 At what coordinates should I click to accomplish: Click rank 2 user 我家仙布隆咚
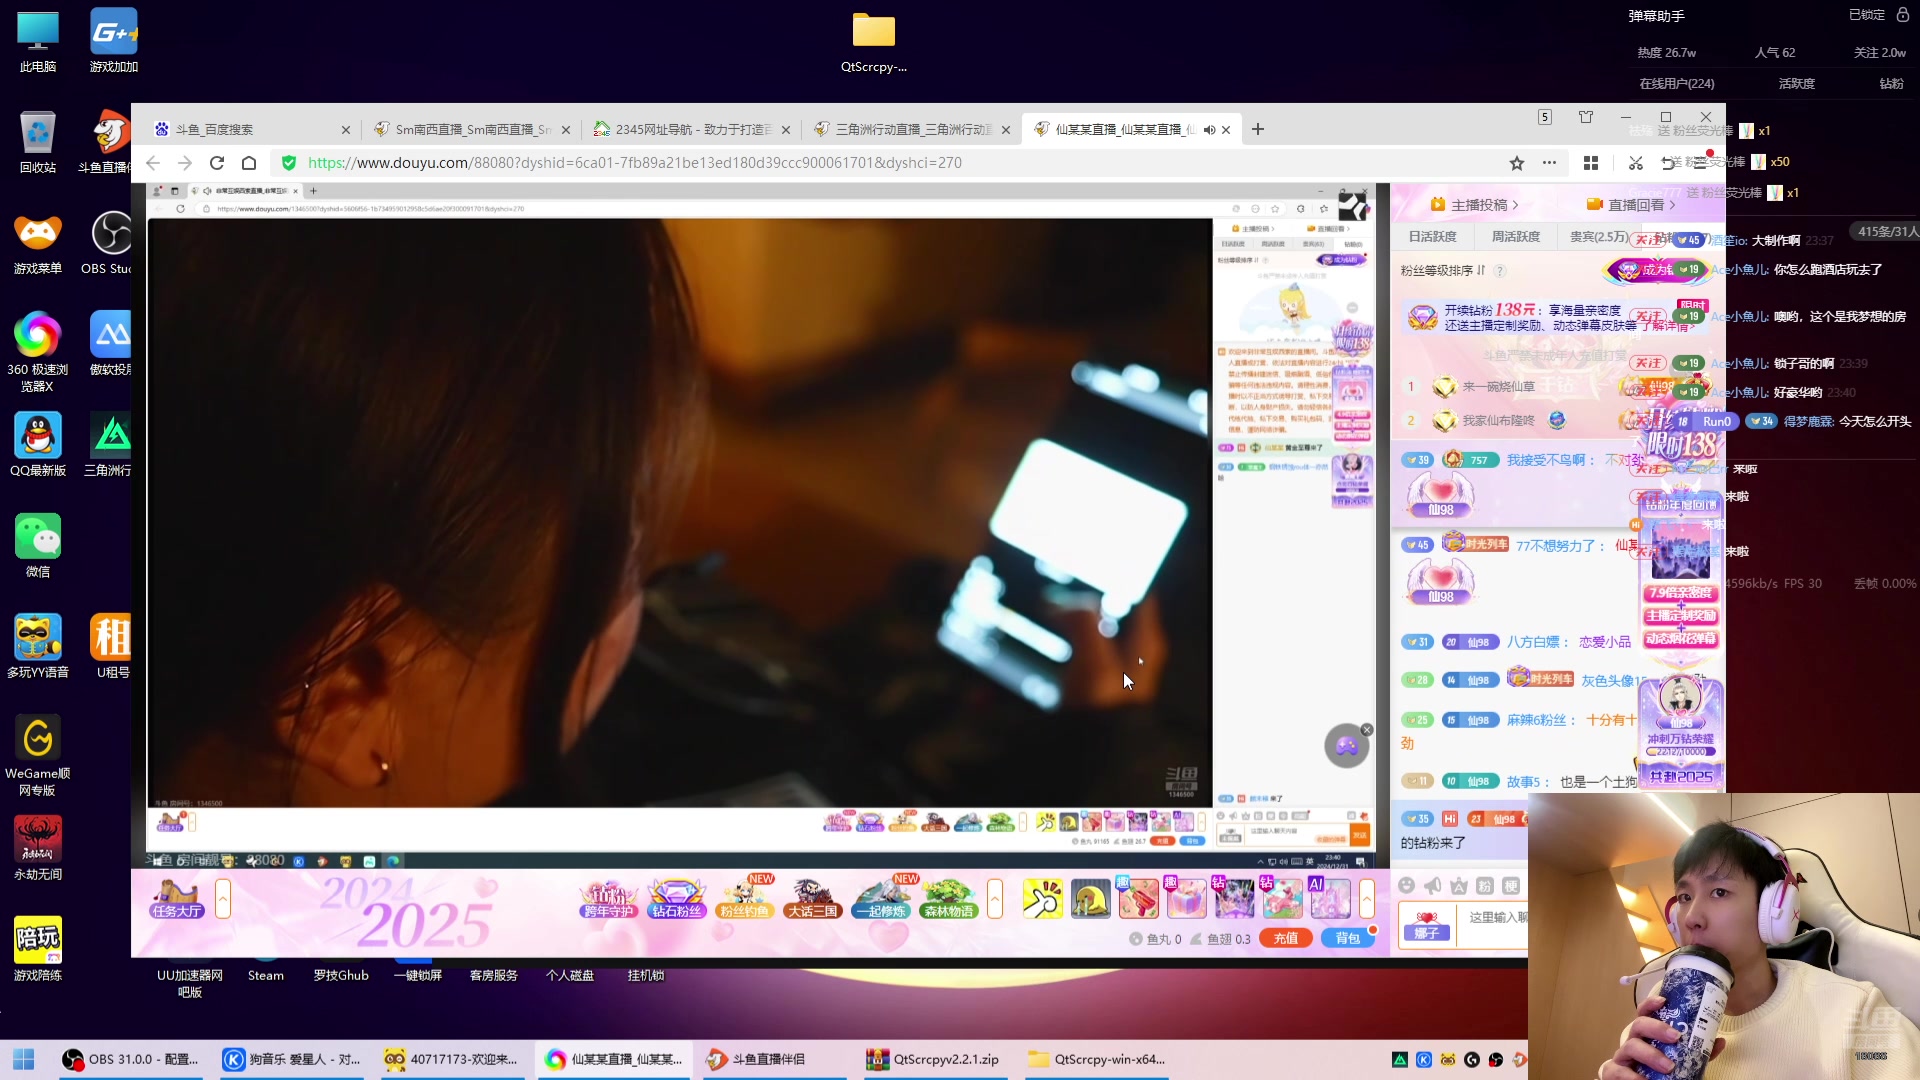(x=1498, y=421)
